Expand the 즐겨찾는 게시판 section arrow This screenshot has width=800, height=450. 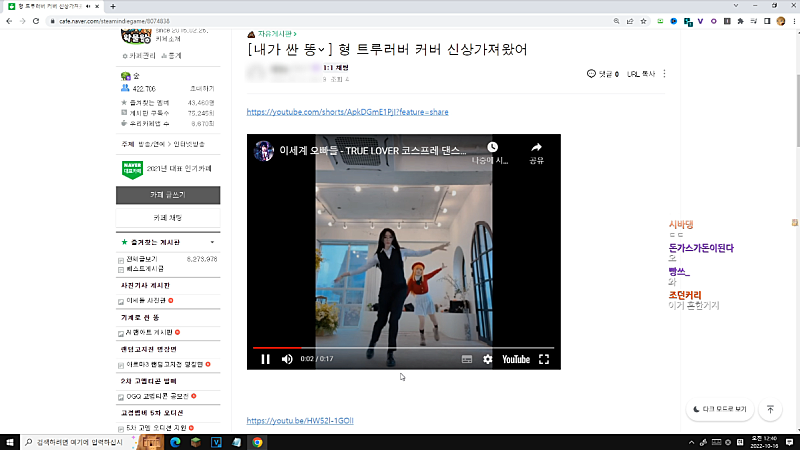tap(212, 242)
